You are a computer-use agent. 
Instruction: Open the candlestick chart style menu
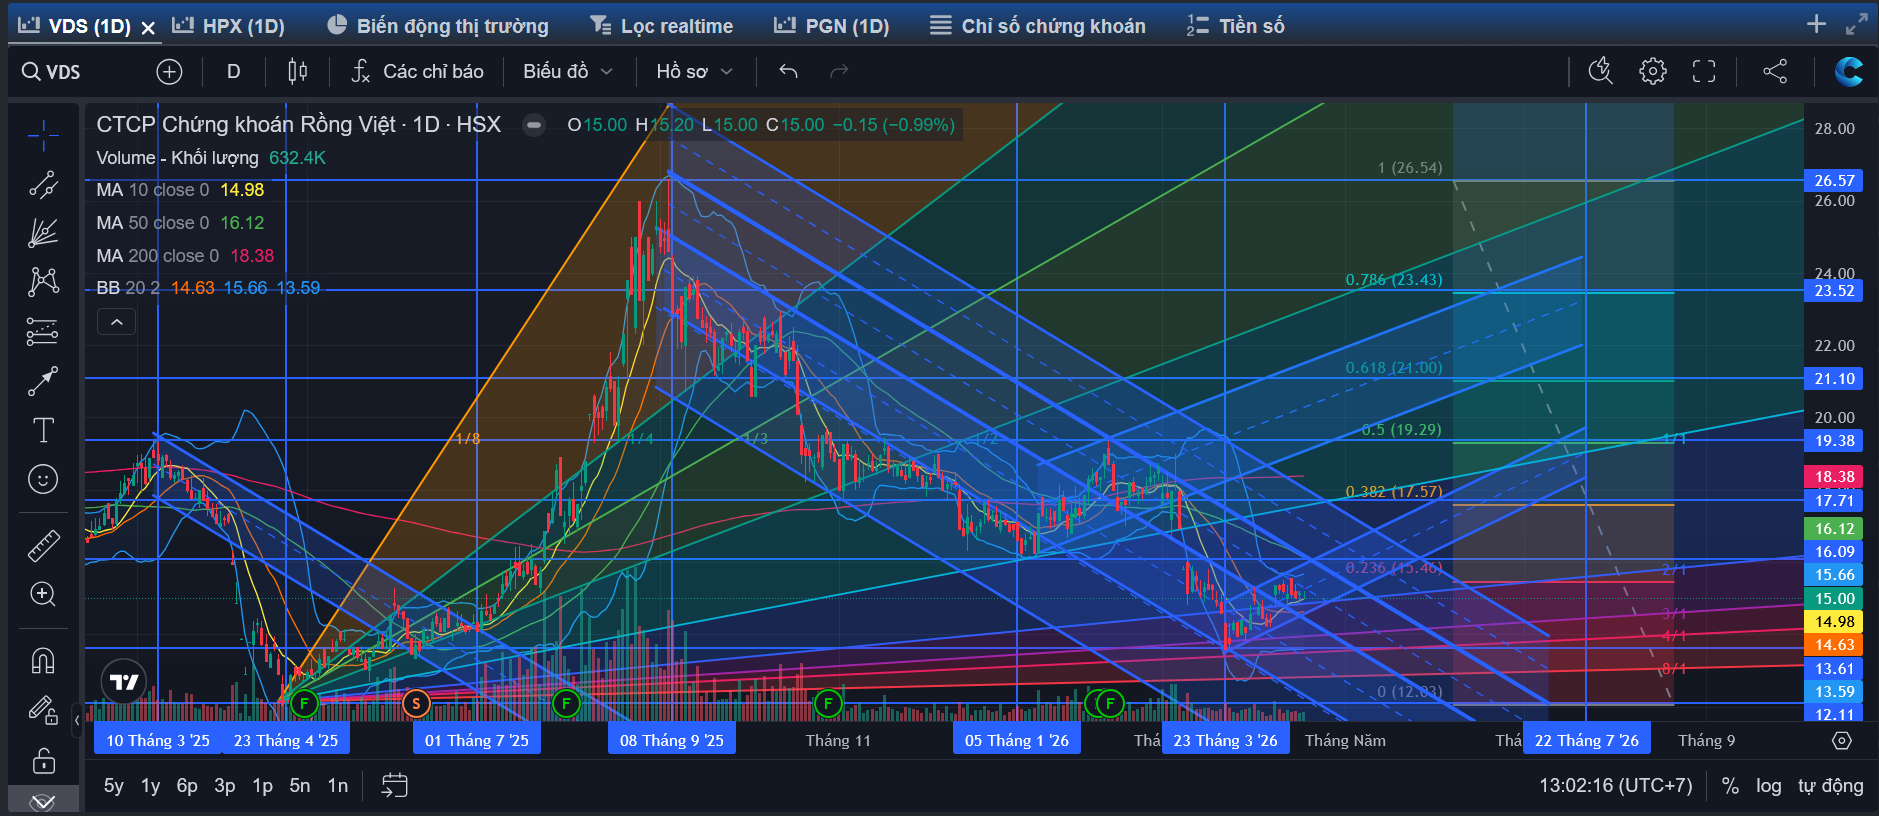[297, 71]
